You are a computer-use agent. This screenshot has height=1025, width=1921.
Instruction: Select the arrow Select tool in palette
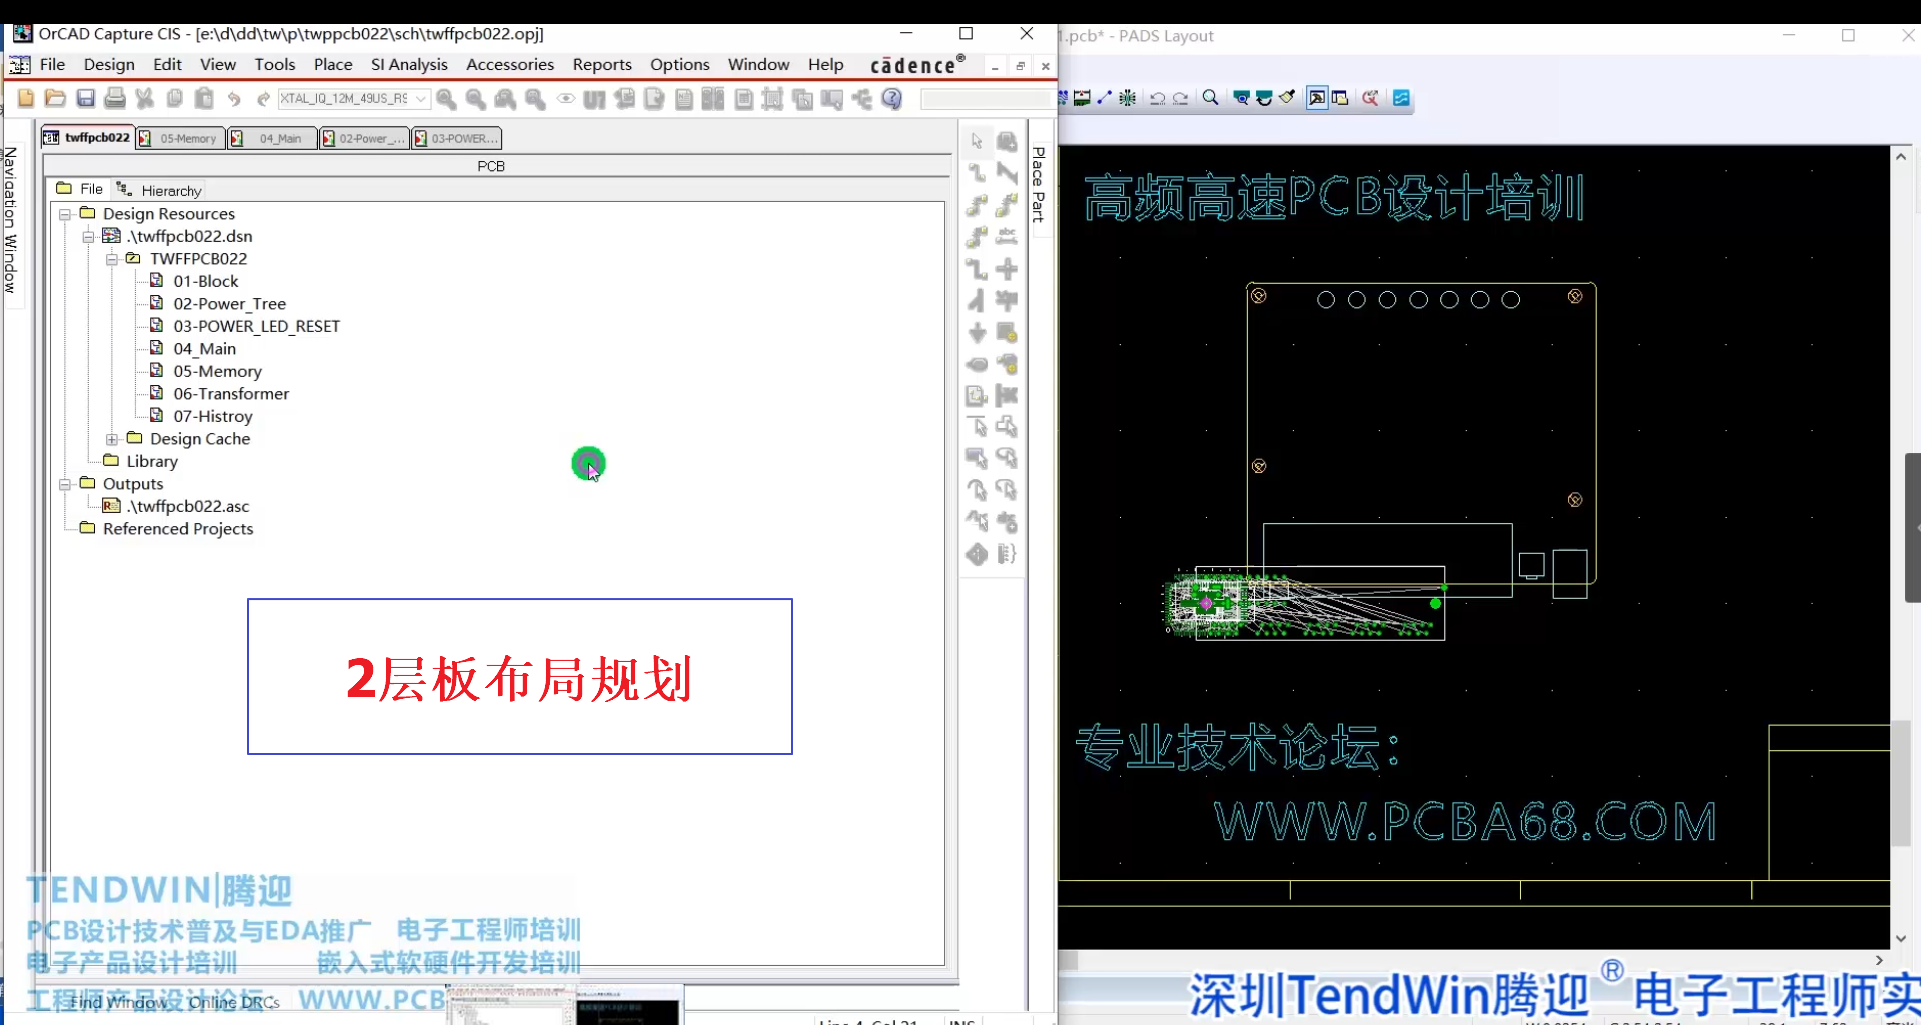click(x=977, y=141)
